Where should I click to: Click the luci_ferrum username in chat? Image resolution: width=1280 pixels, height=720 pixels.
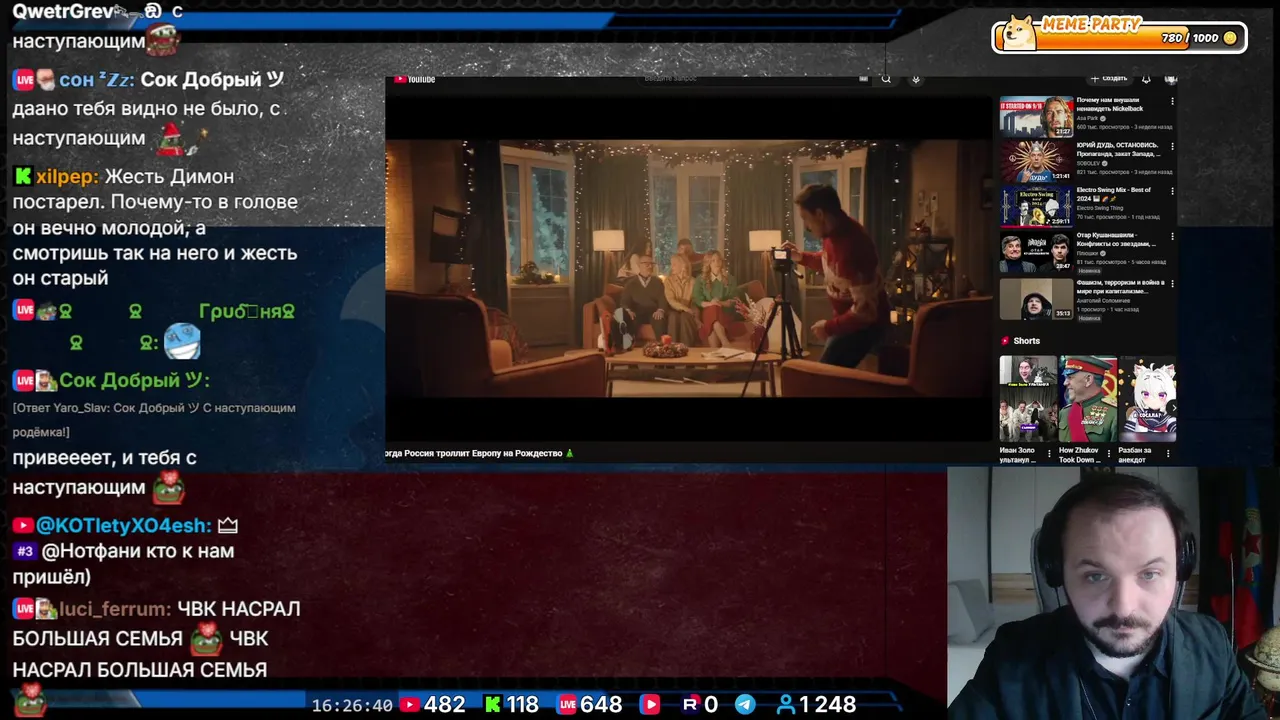pyautogui.click(x=115, y=609)
